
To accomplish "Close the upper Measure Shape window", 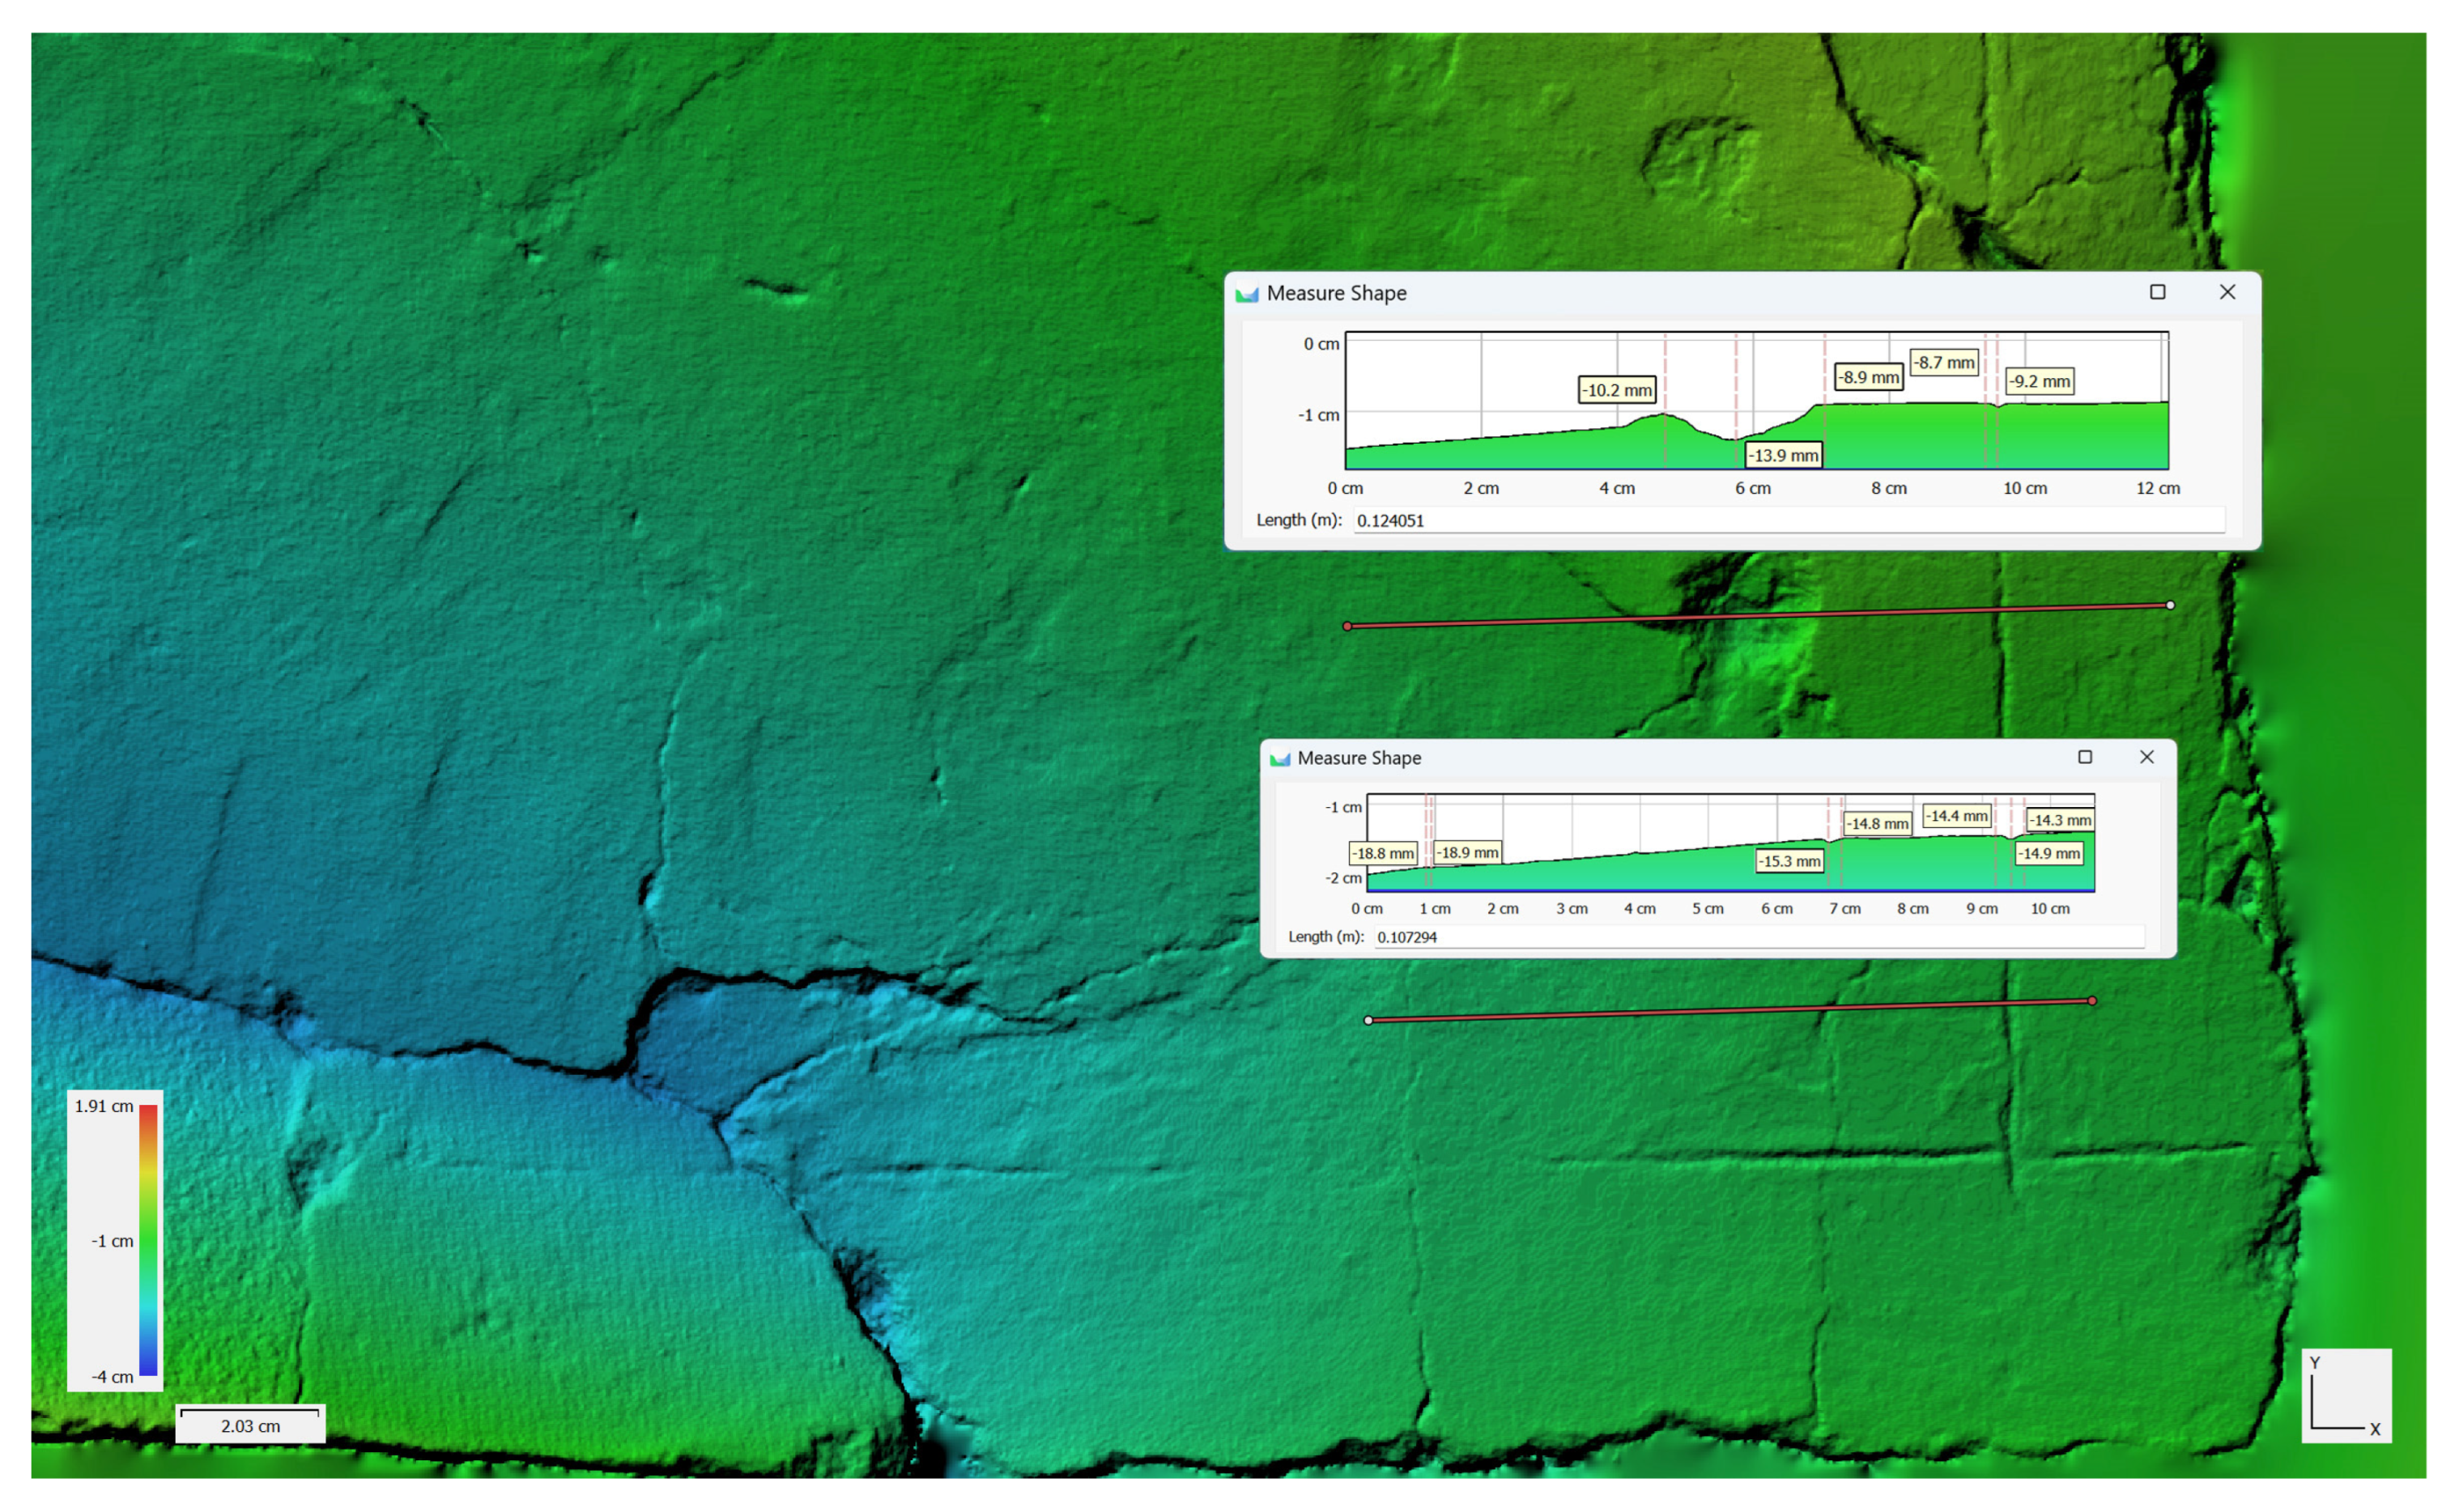I will (x=2227, y=292).
